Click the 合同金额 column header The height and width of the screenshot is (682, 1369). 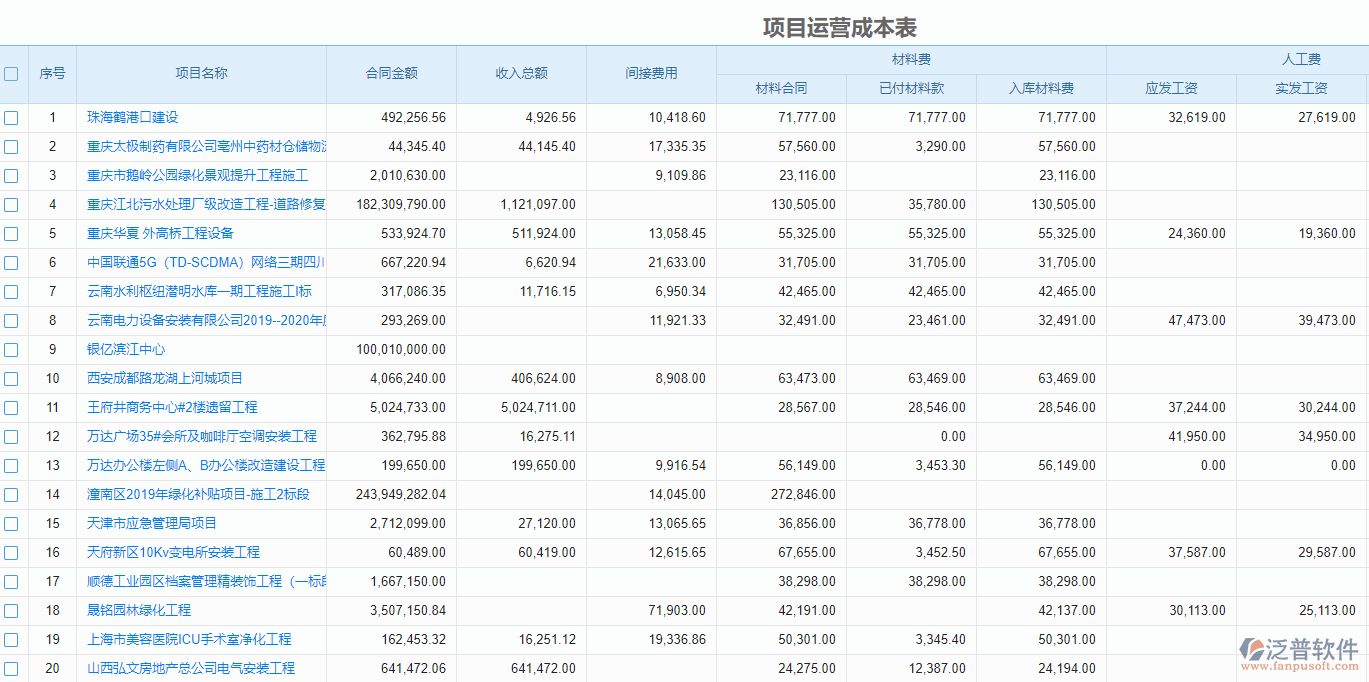point(391,73)
